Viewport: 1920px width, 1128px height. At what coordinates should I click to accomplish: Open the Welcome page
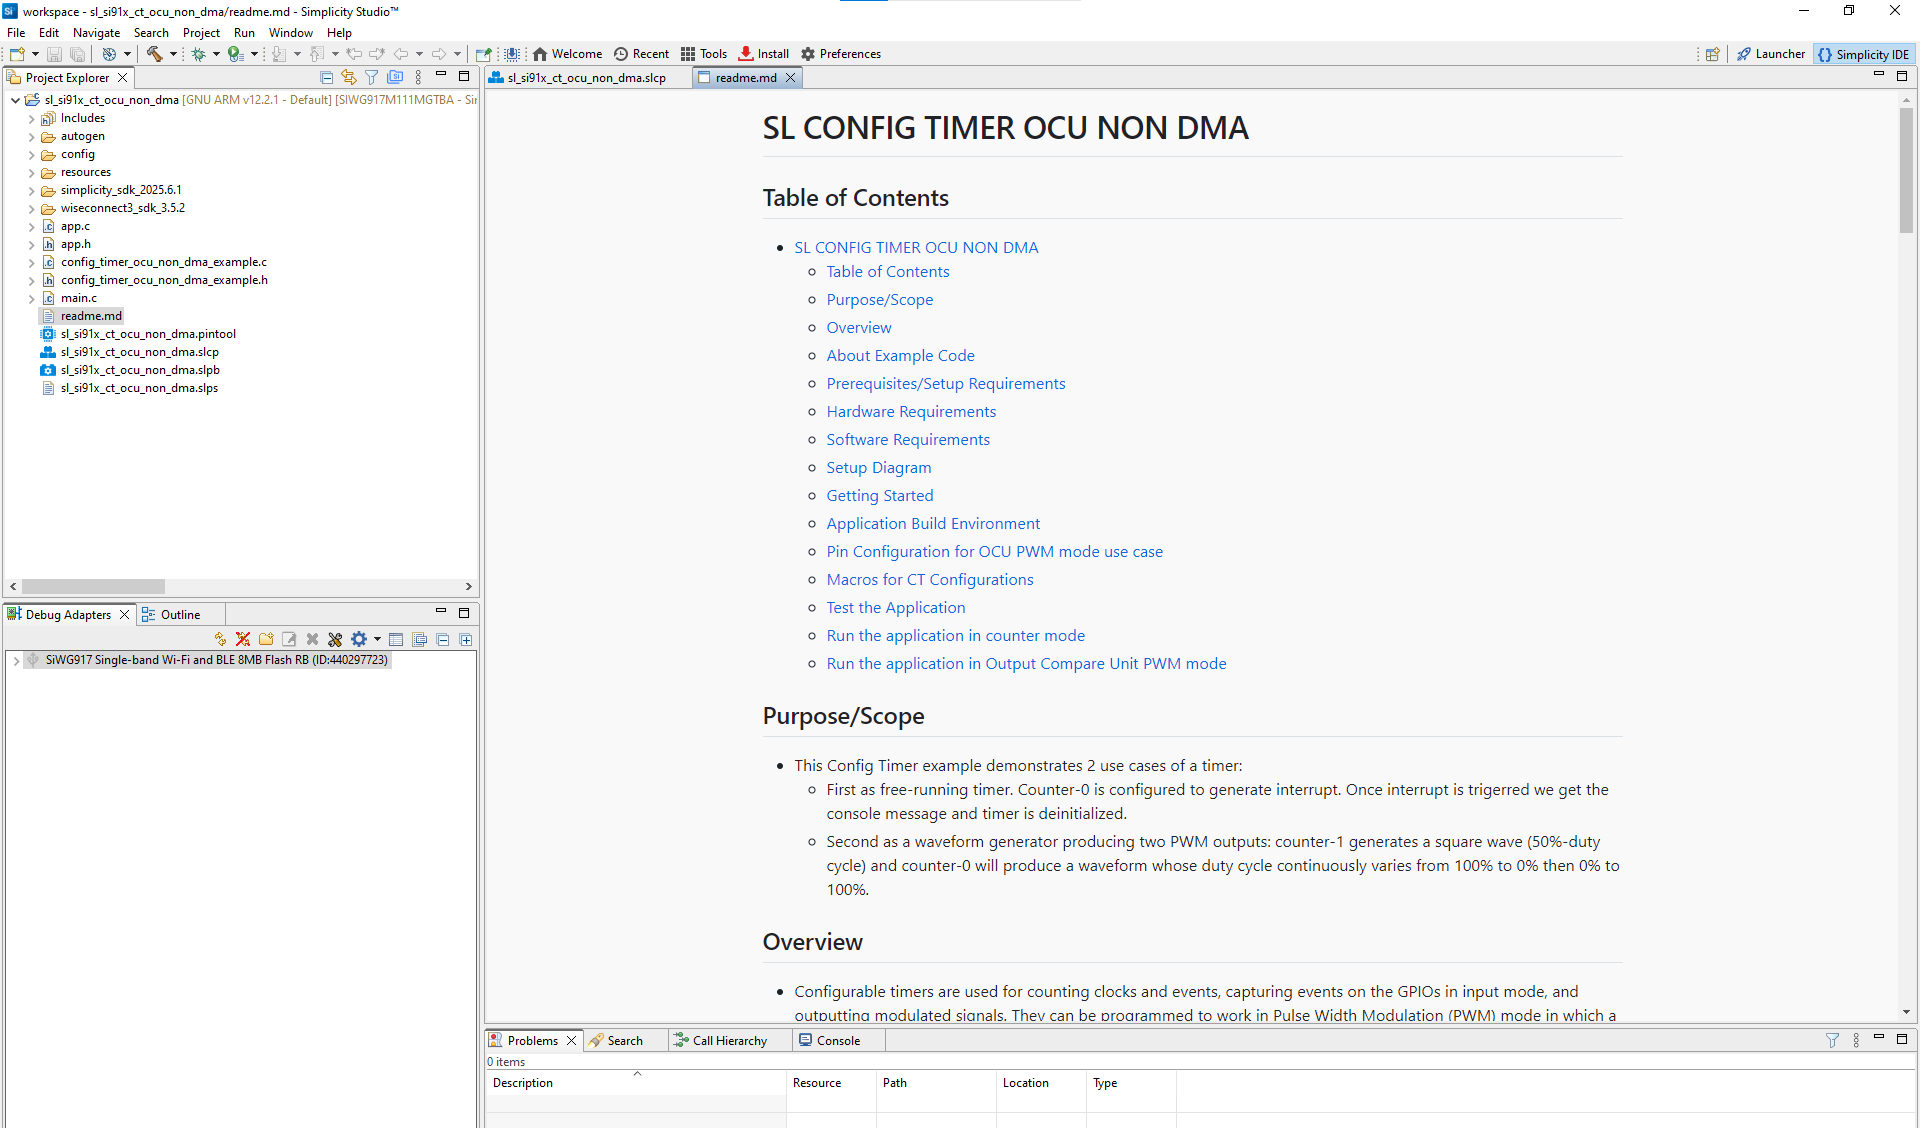click(567, 54)
